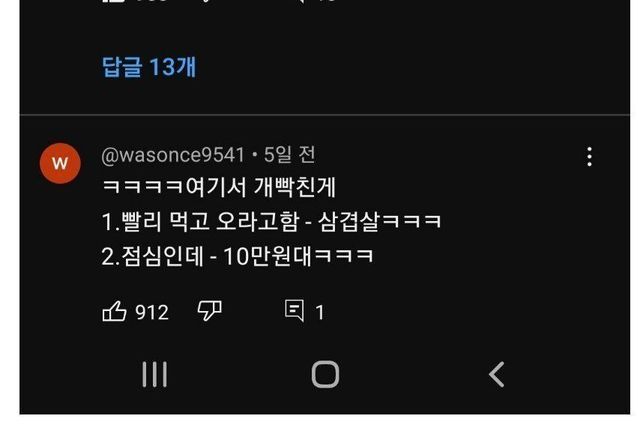
Task: Tap the Android back navigation arrow
Action: point(496,374)
